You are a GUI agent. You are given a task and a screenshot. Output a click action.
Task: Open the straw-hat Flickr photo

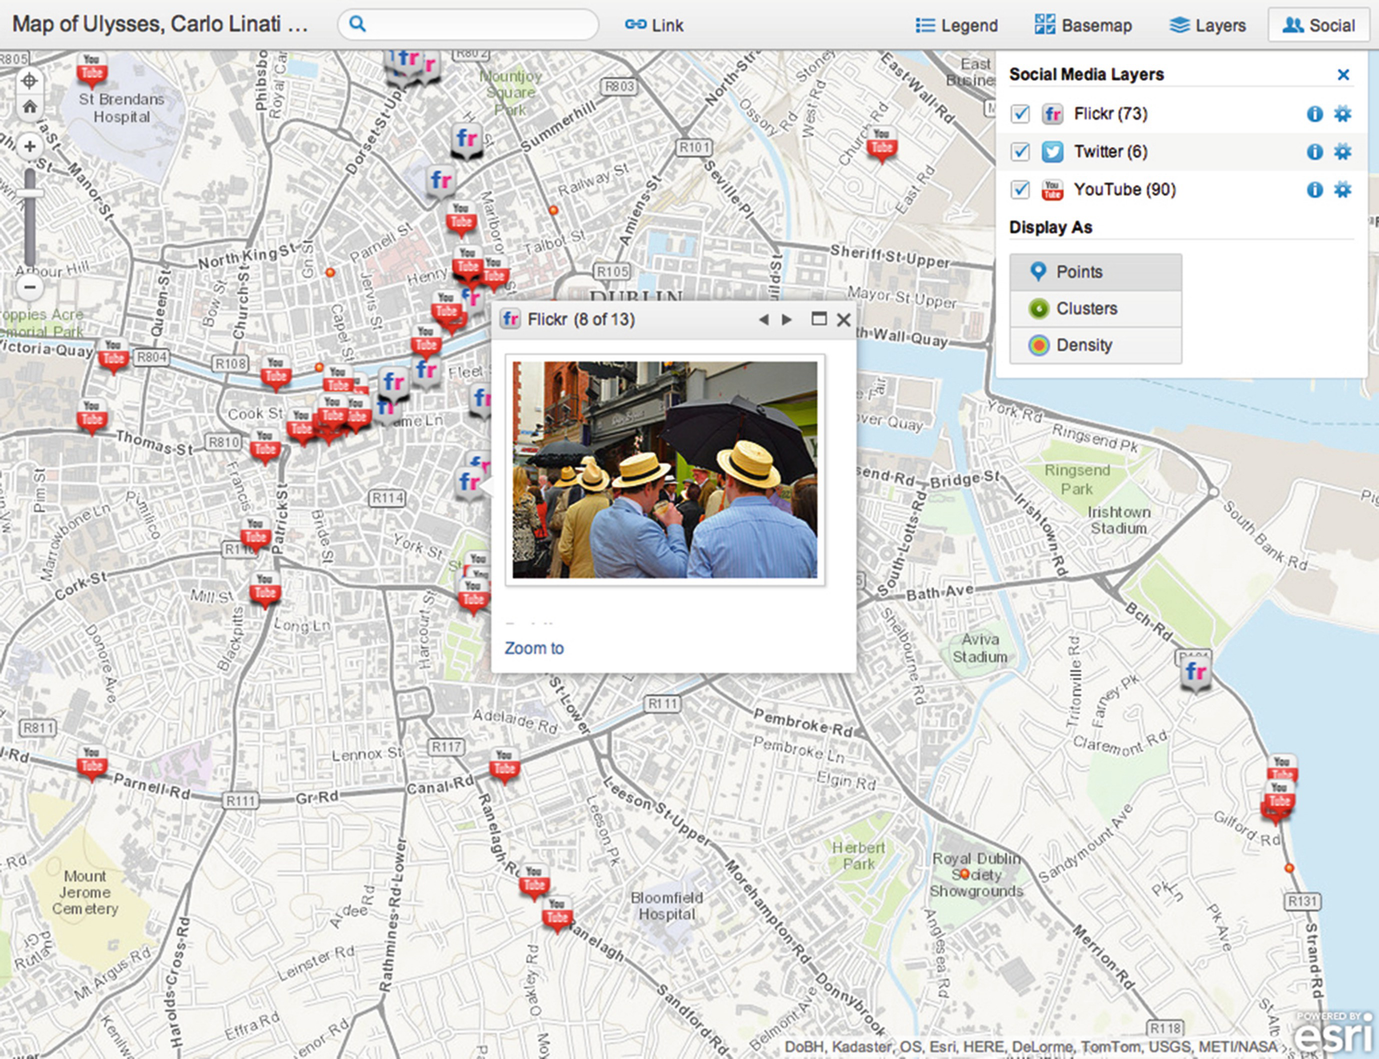click(665, 470)
